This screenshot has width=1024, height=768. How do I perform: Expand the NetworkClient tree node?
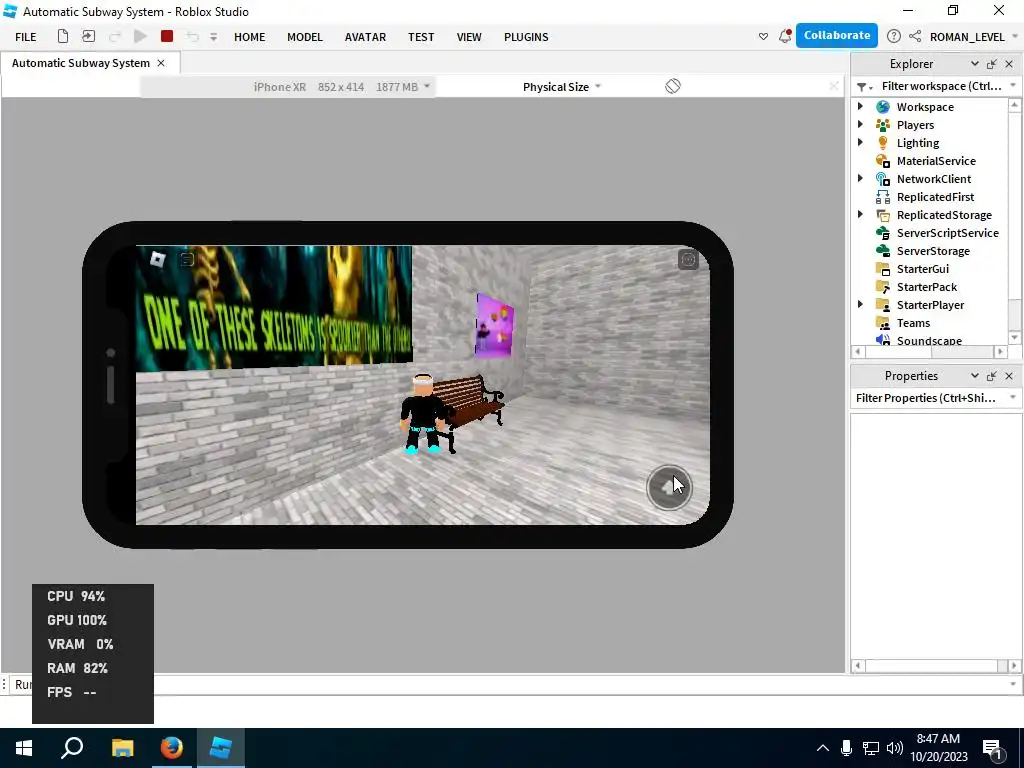tap(860, 178)
